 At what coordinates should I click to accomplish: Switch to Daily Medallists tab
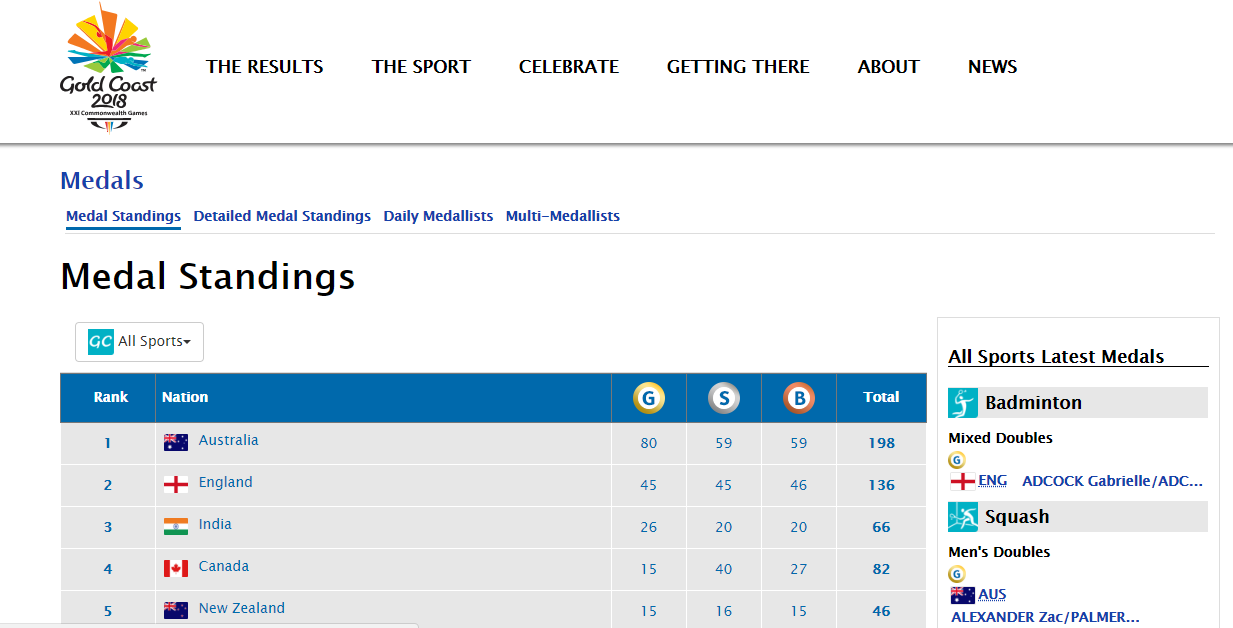pos(438,216)
